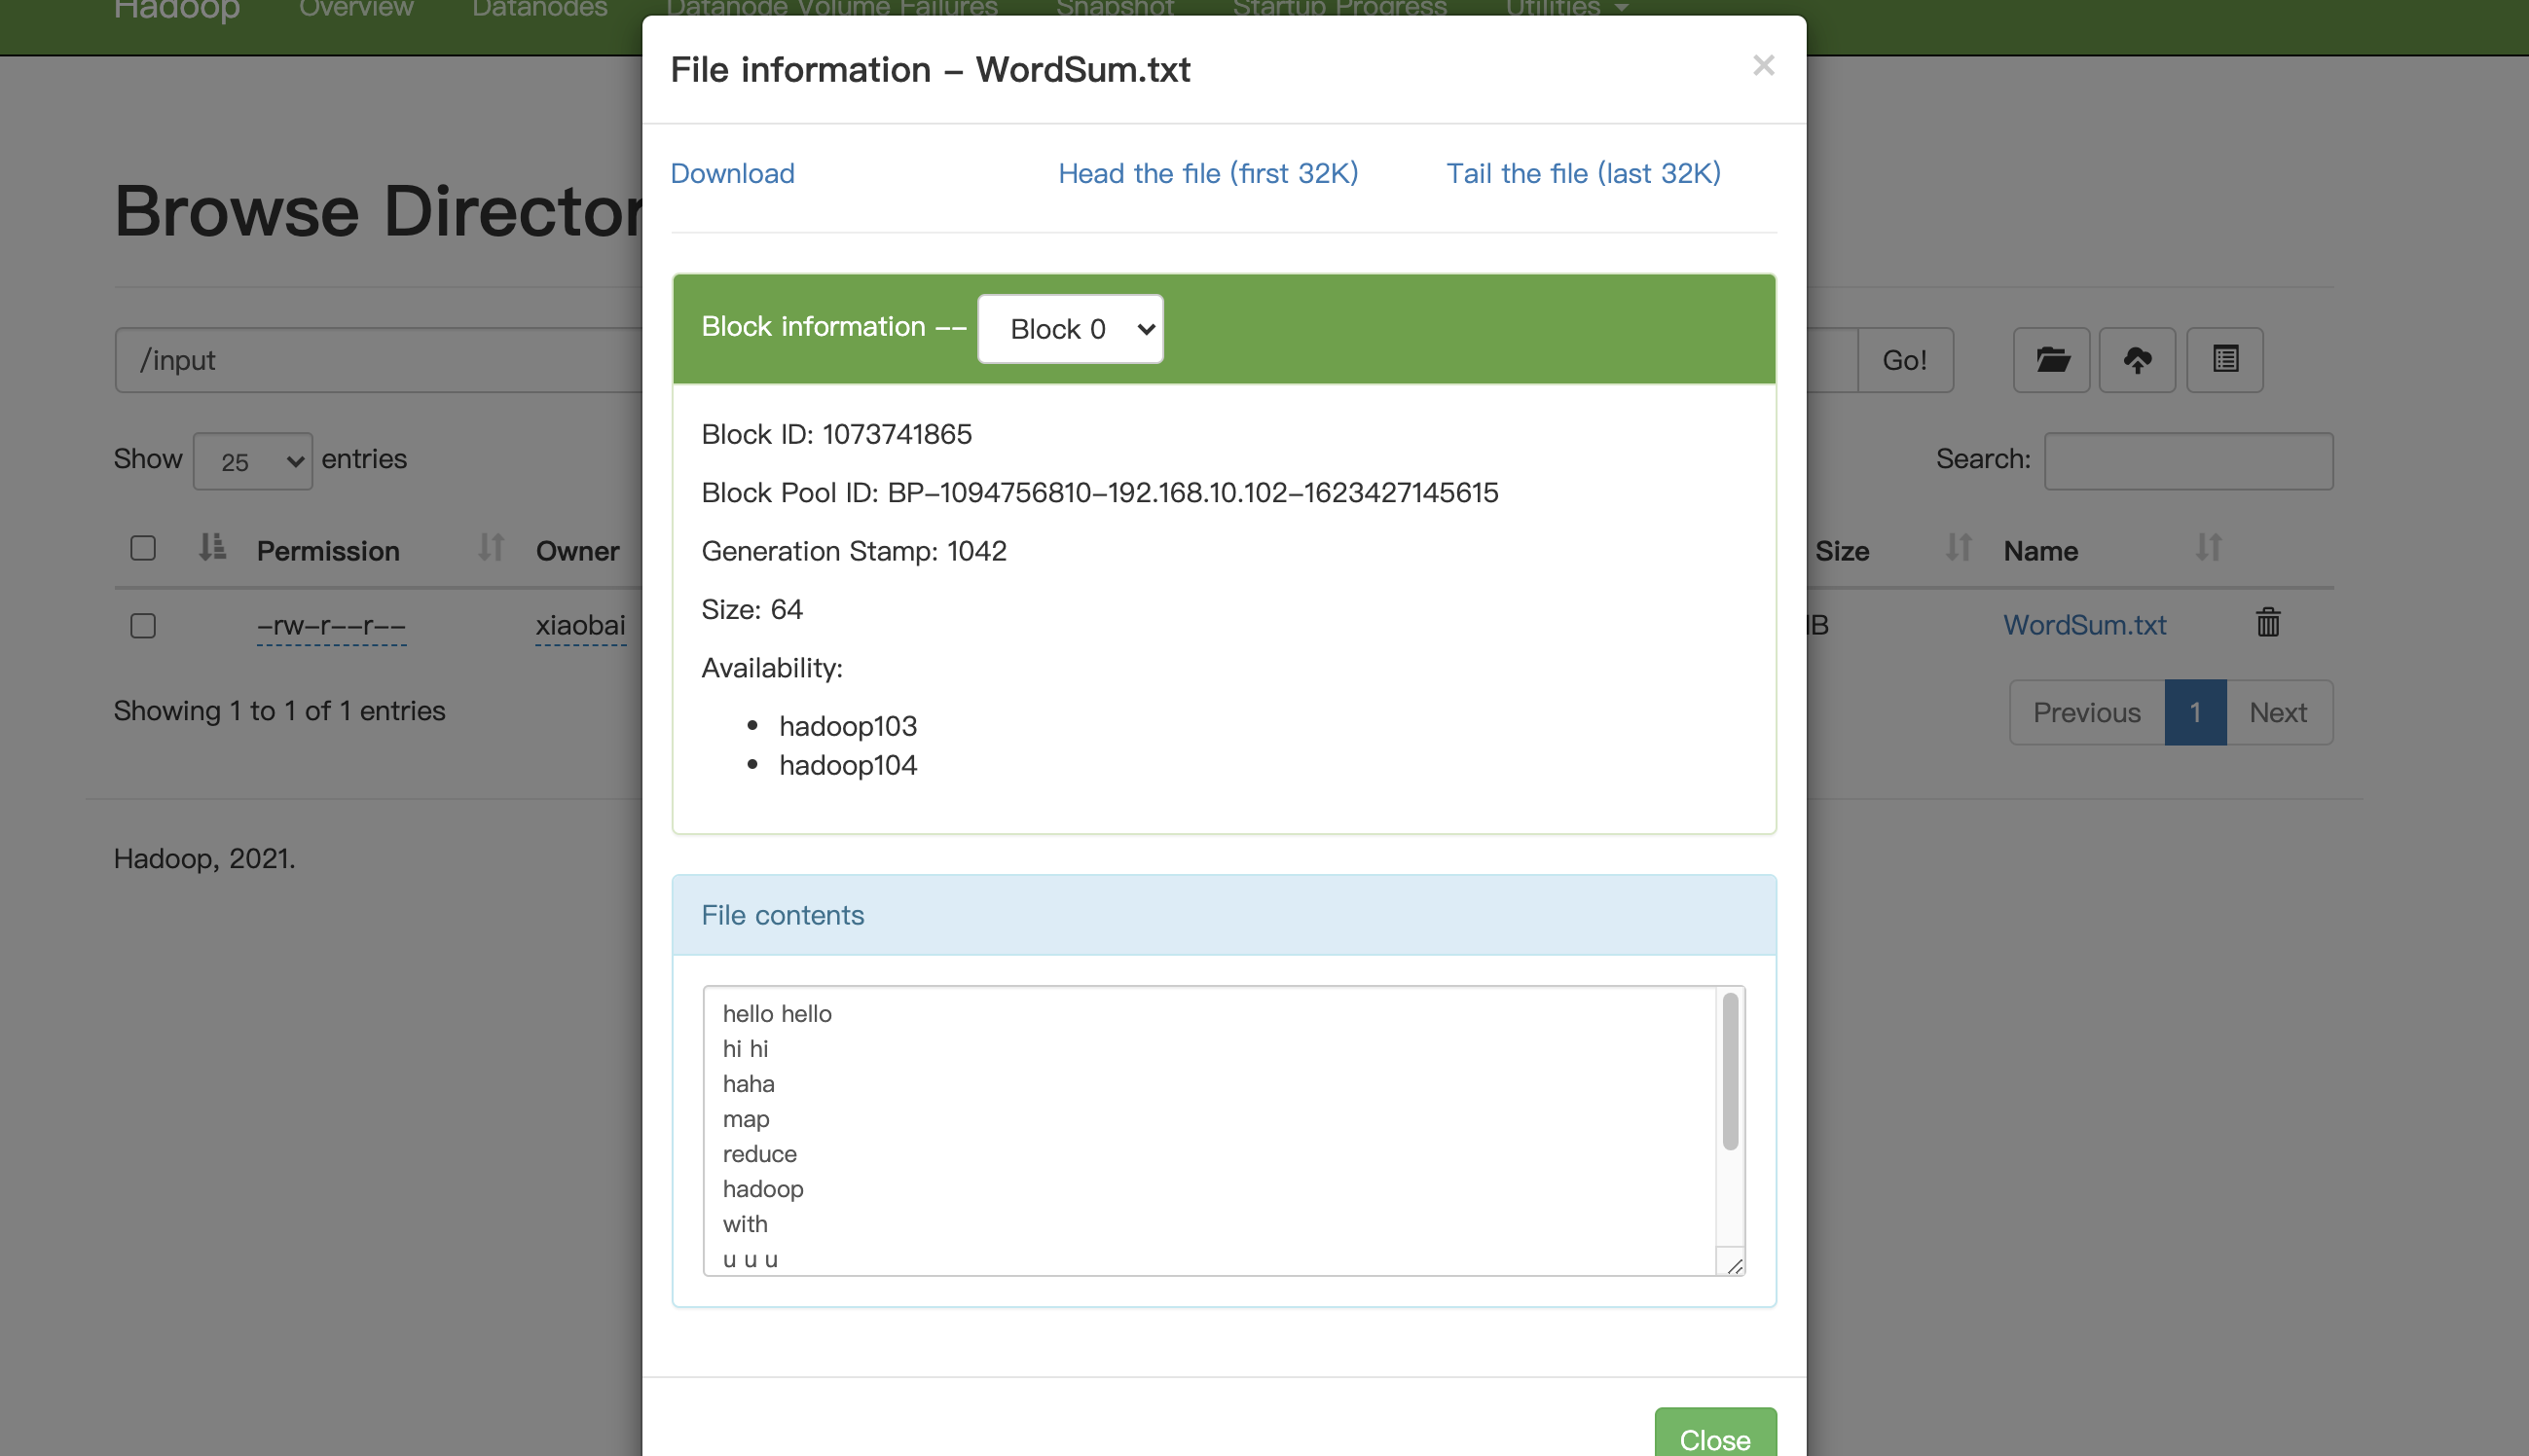Screen dimensions: 2529x1456
Task: Open the Overview tab
Action: pyautogui.click(x=356, y=9)
